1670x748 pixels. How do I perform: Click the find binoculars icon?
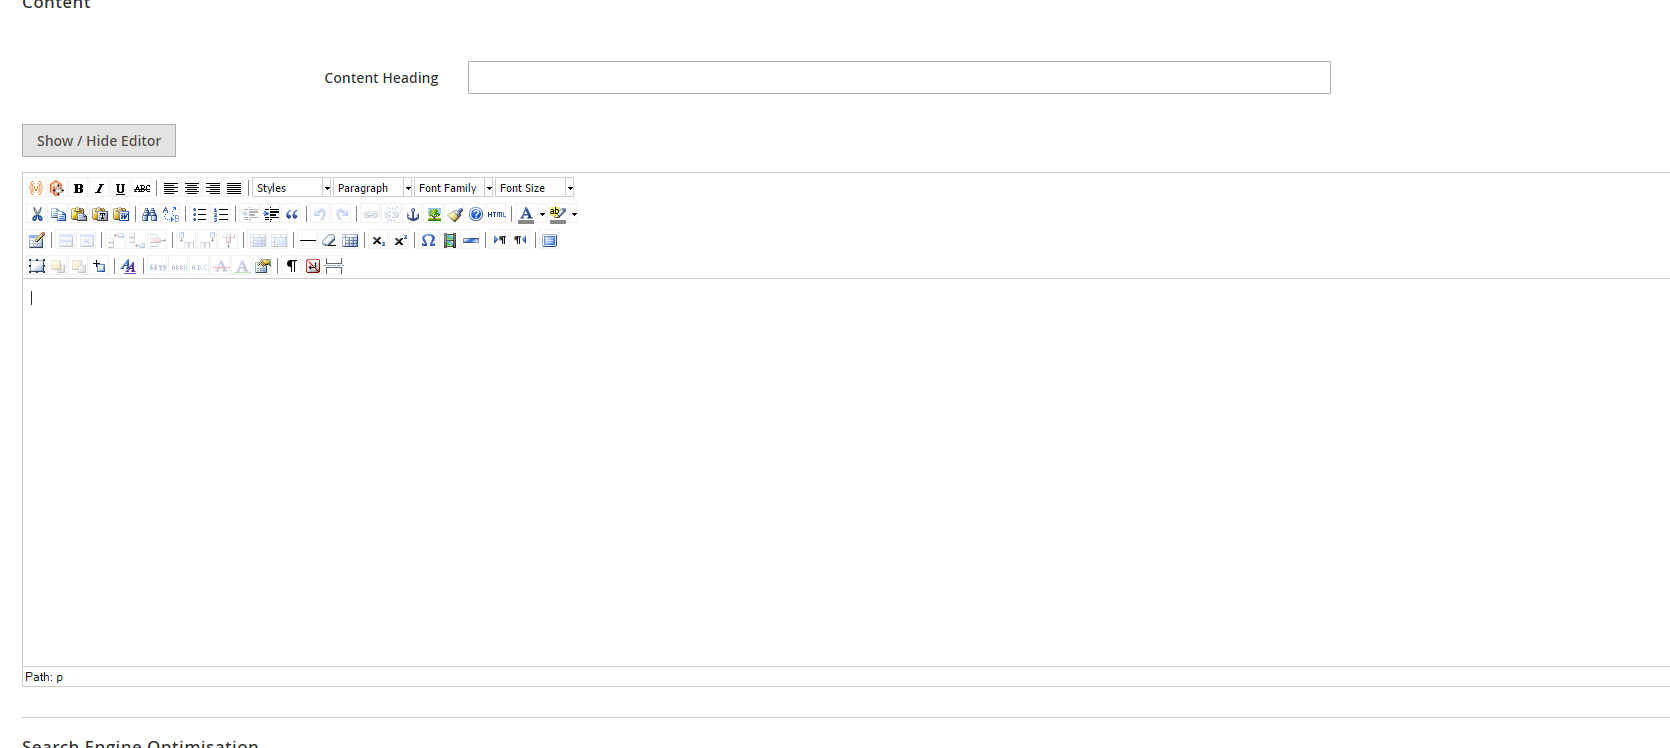(150, 214)
